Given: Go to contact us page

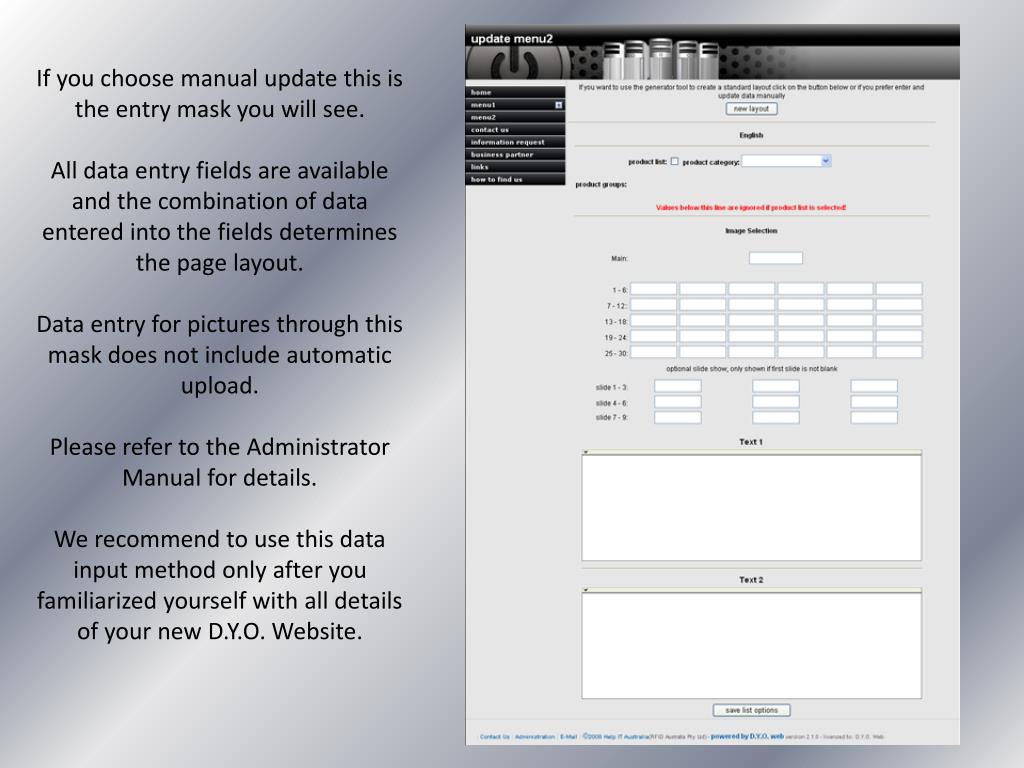Looking at the screenshot, I should point(515,130).
